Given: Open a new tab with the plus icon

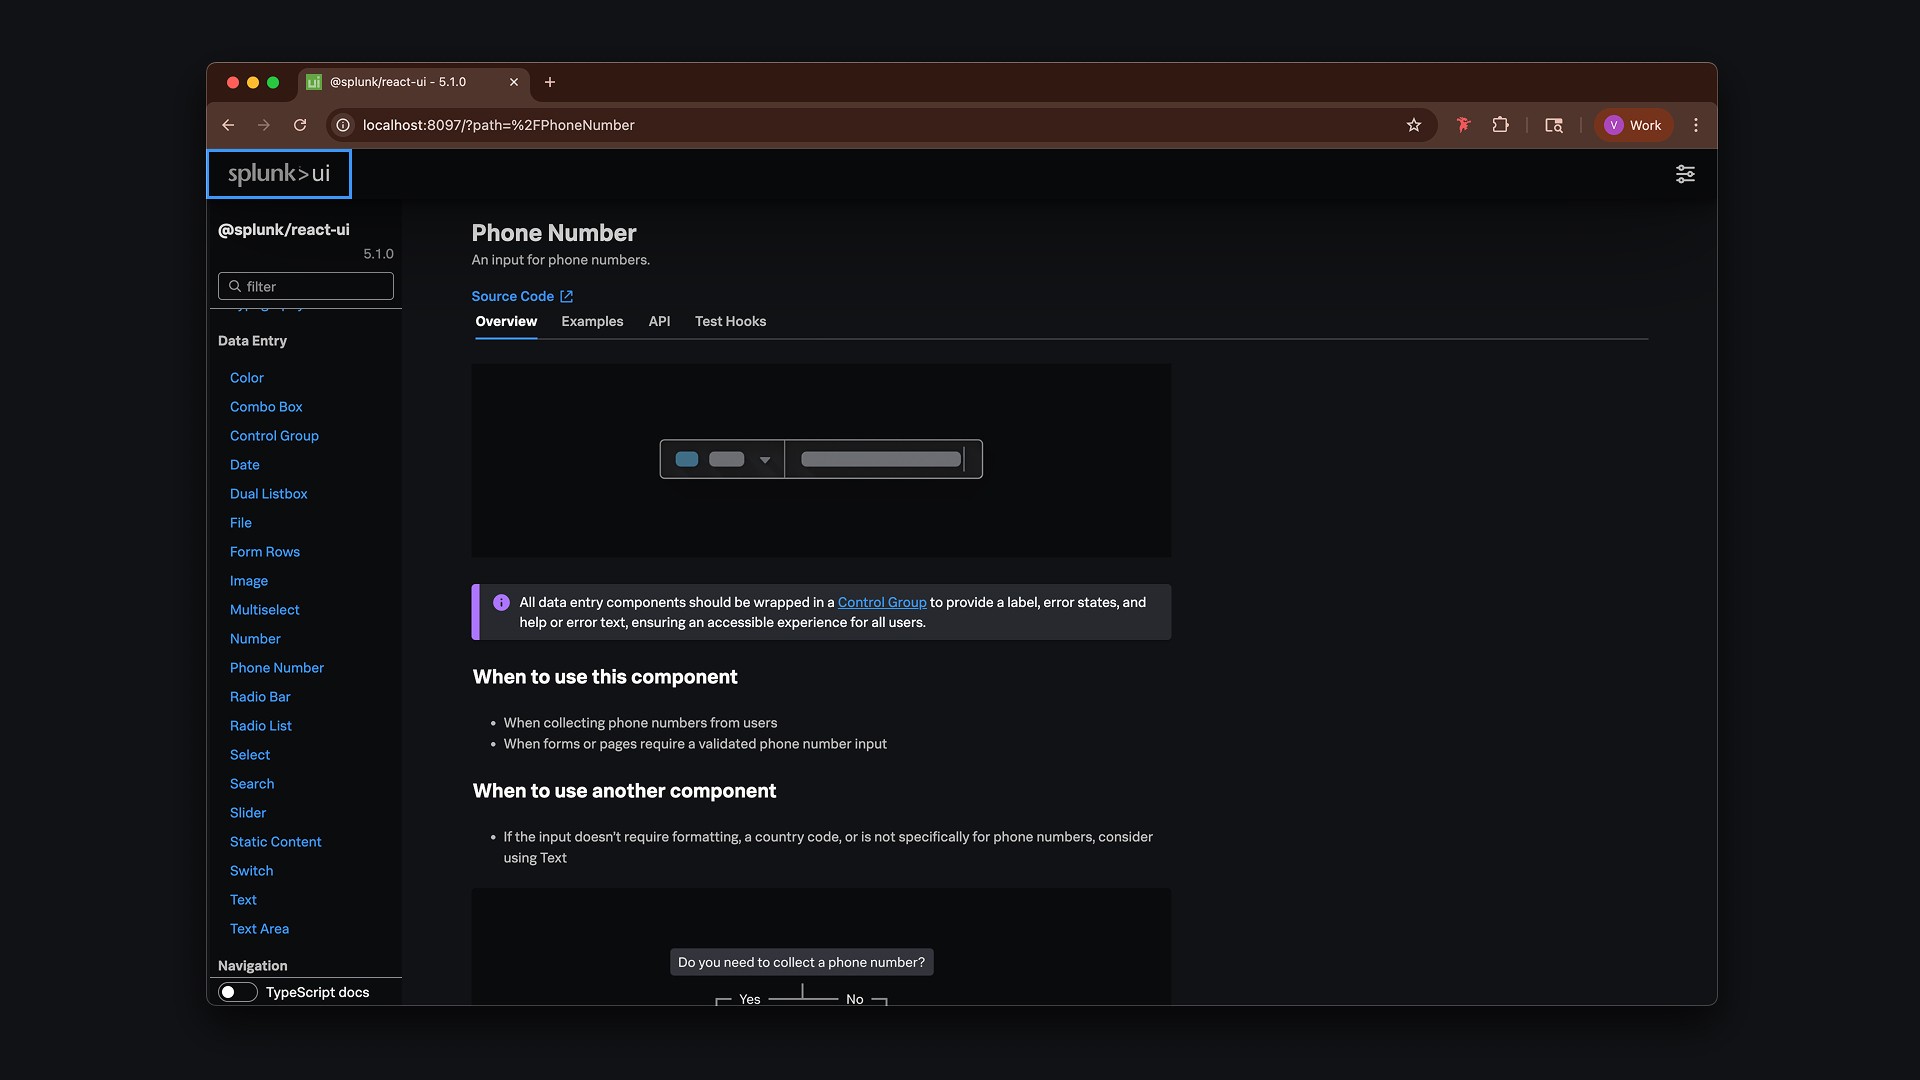Looking at the screenshot, I should pos(549,82).
